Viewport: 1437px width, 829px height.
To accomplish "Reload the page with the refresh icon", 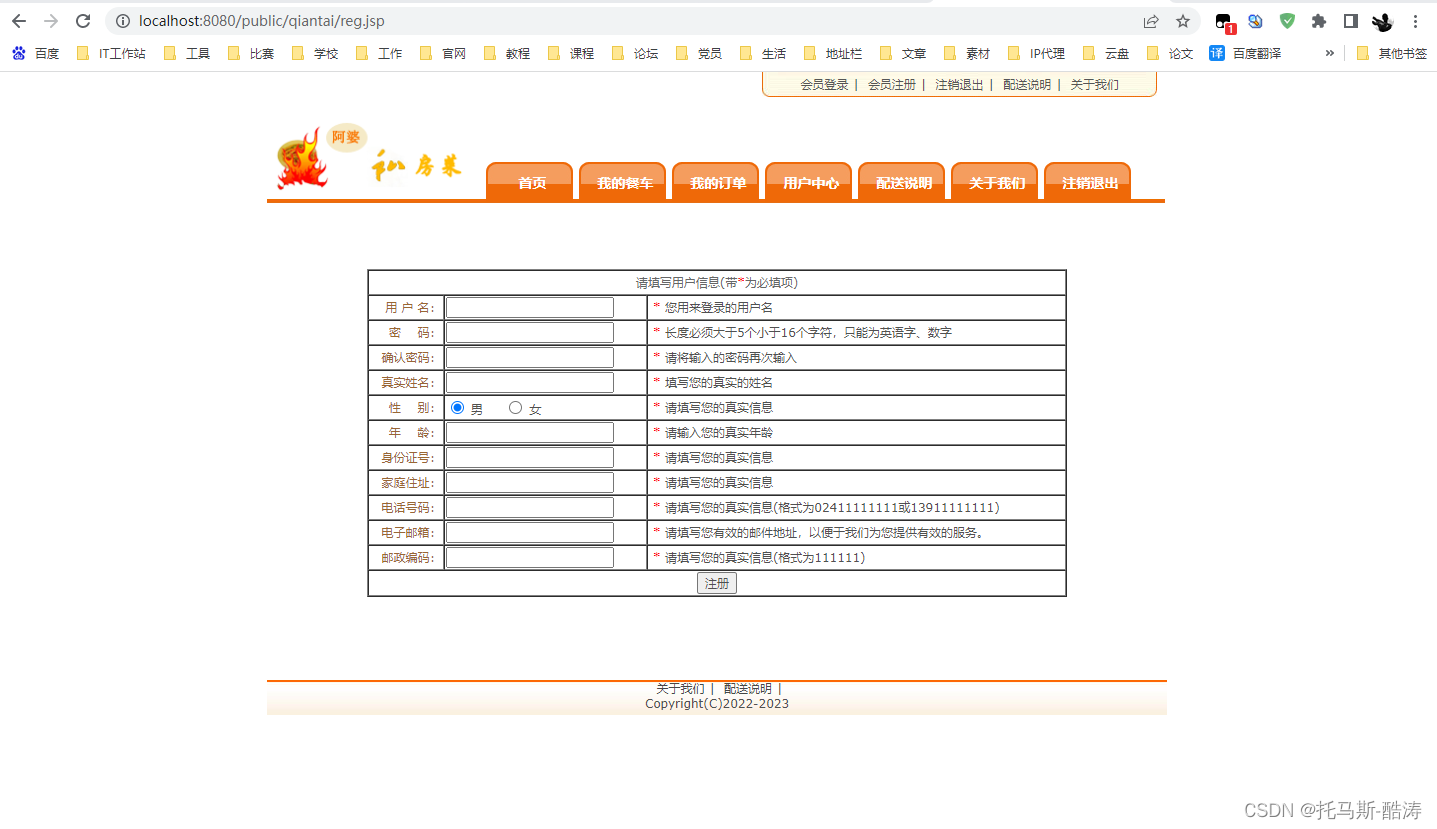I will [83, 21].
